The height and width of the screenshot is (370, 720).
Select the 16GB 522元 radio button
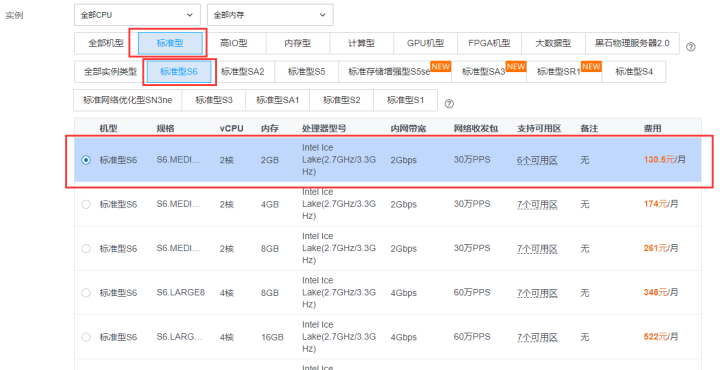tap(86, 337)
